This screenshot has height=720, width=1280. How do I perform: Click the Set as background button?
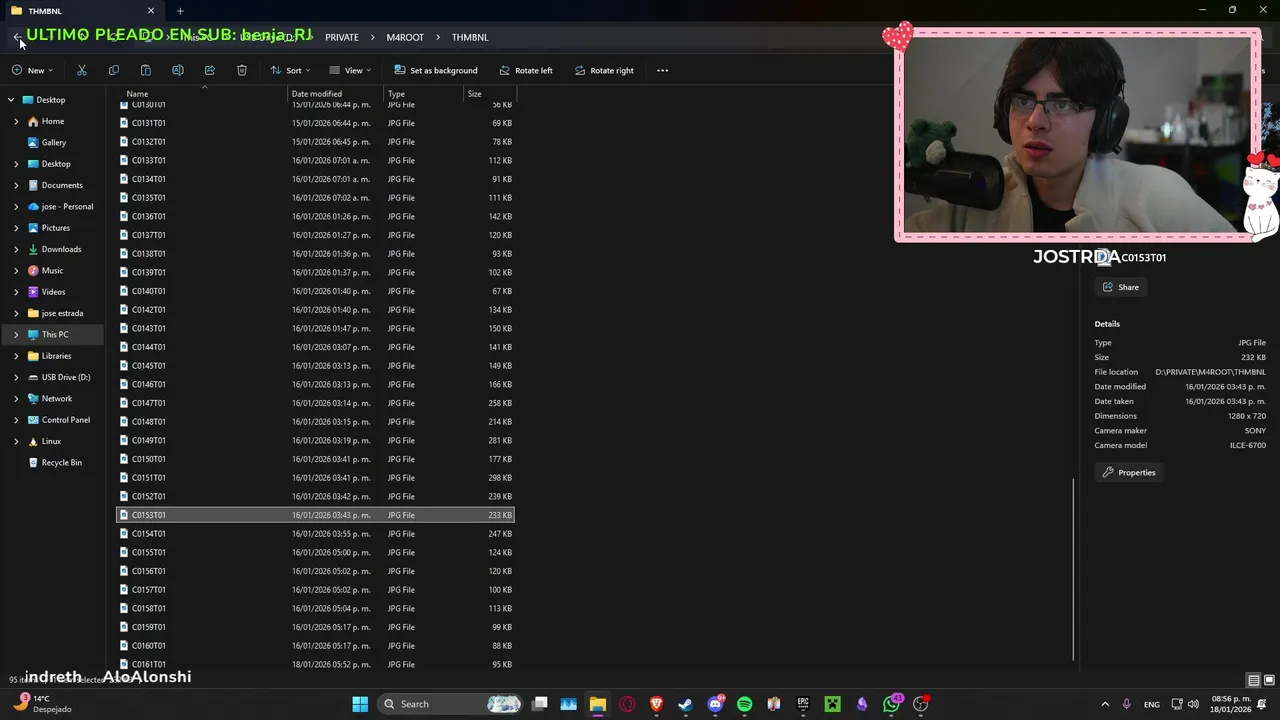pyautogui.click(x=436, y=70)
